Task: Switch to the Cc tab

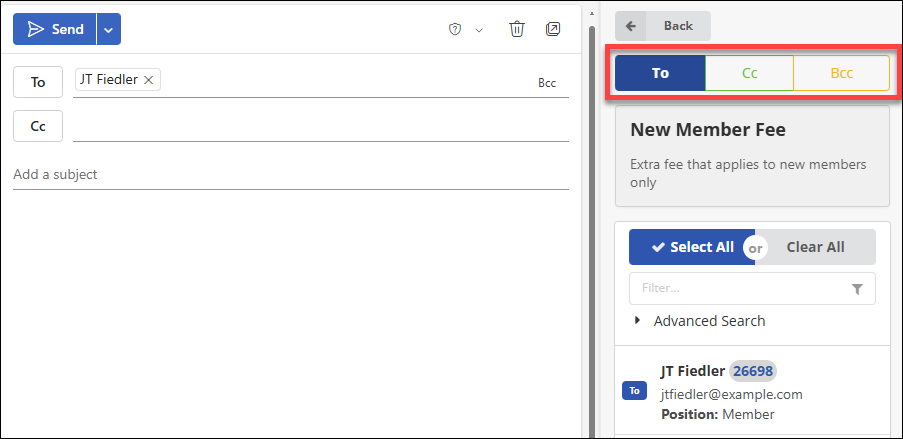Action: (x=749, y=73)
